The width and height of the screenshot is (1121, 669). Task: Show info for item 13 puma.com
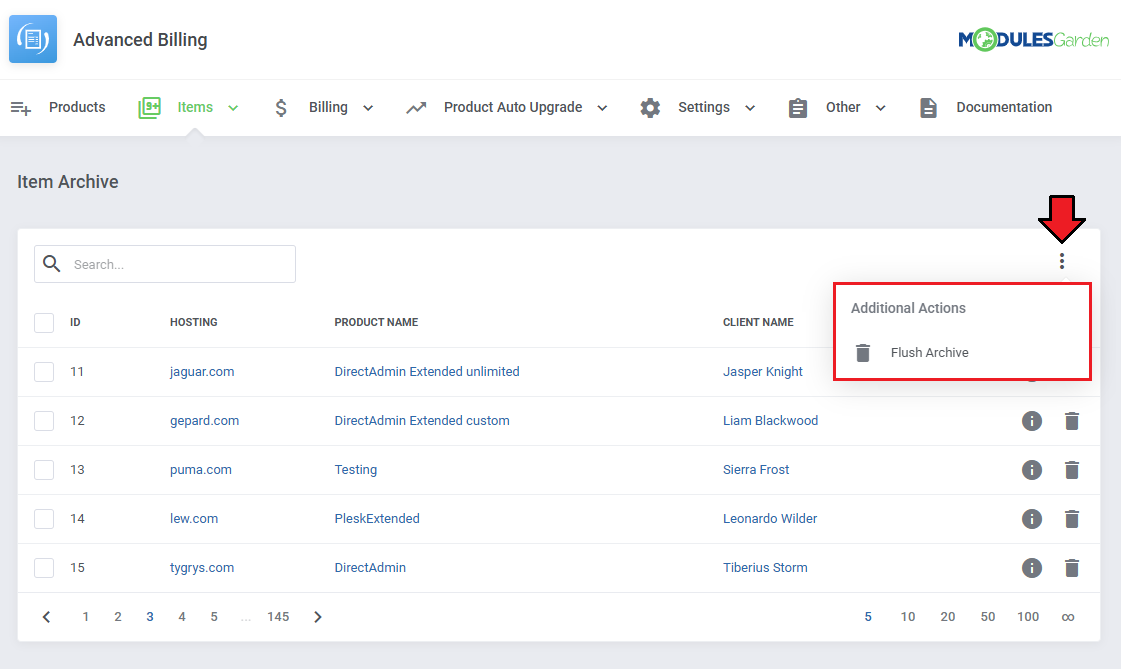tap(1032, 470)
